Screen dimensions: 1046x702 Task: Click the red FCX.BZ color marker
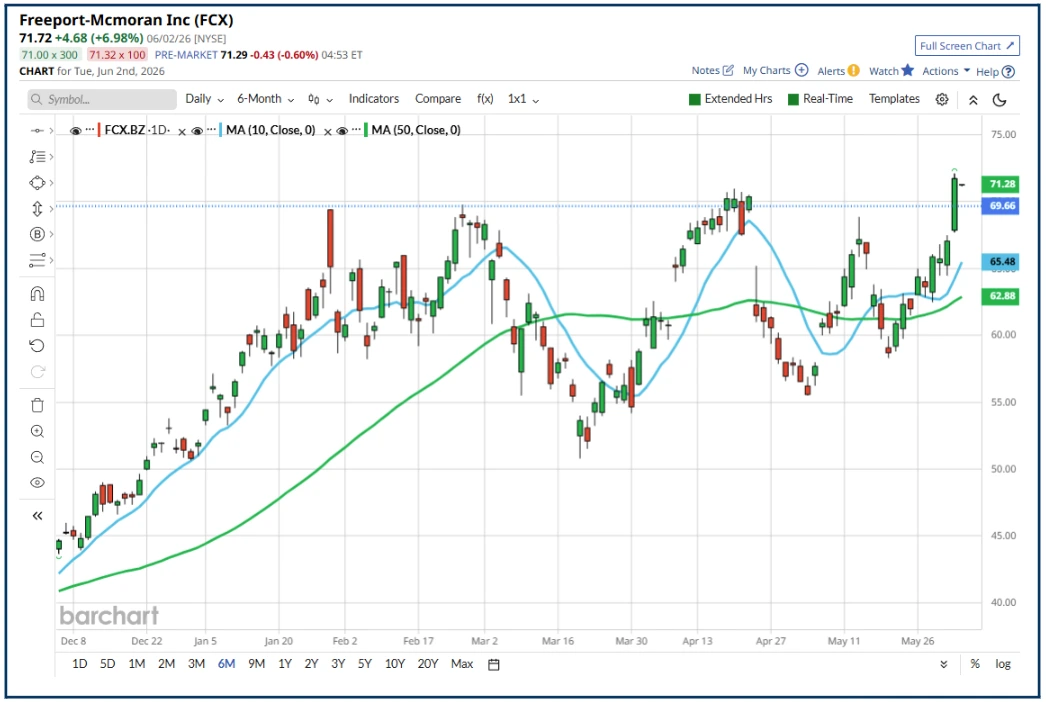(x=99, y=130)
